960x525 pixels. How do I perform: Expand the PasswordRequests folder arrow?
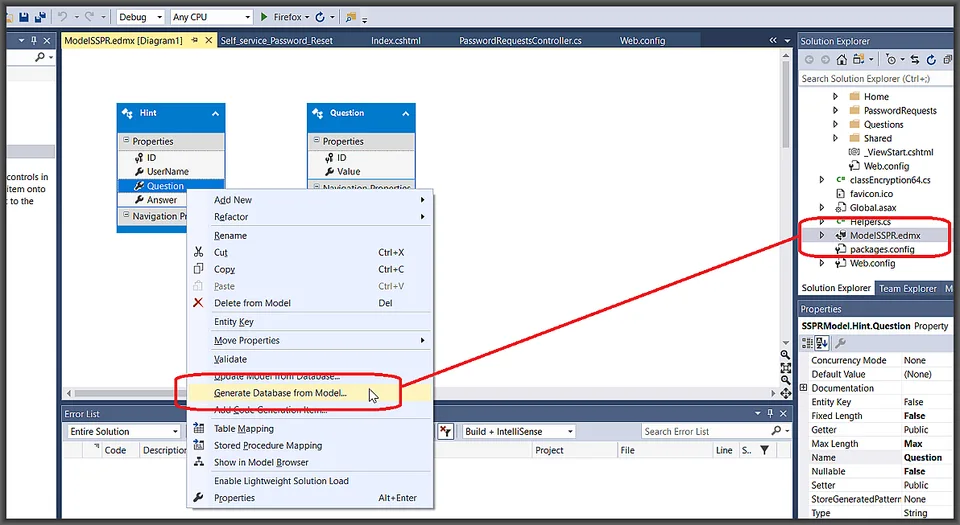pos(835,111)
